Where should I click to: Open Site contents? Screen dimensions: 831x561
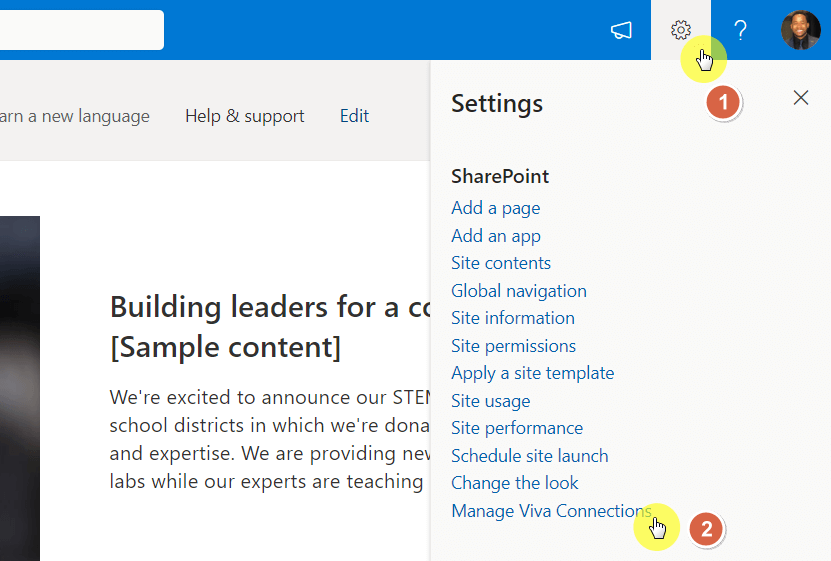click(501, 263)
